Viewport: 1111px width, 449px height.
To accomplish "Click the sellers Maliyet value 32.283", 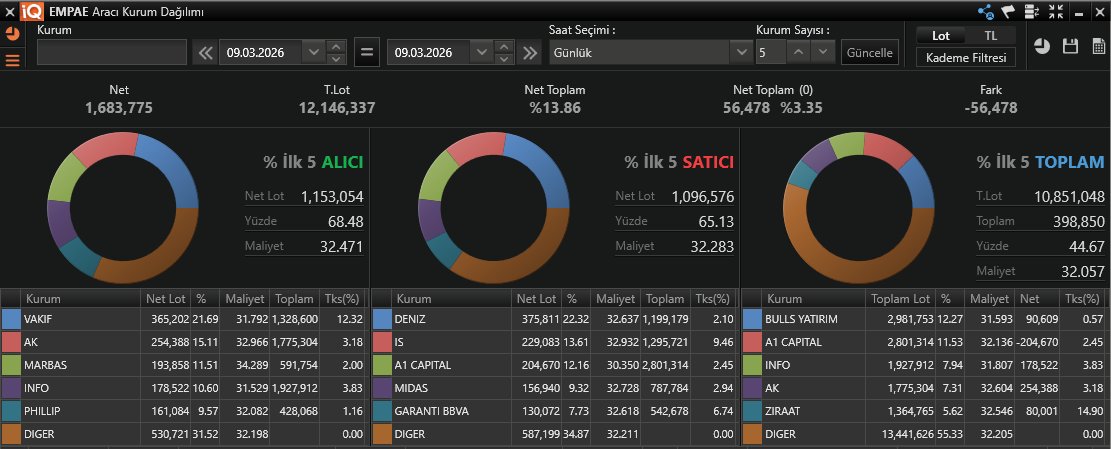I will [x=712, y=247].
